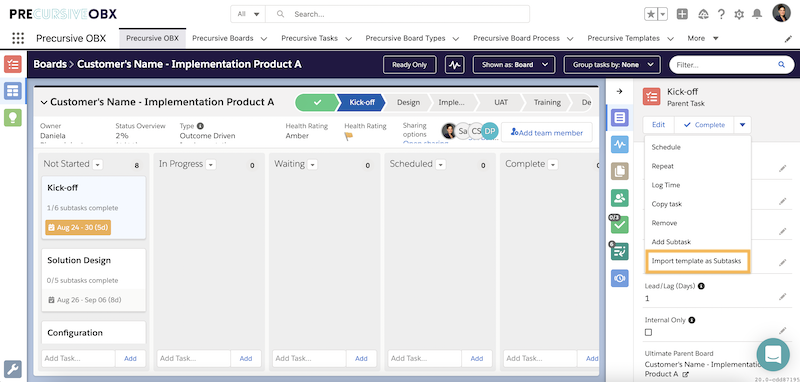Click the Complete button

pos(704,124)
